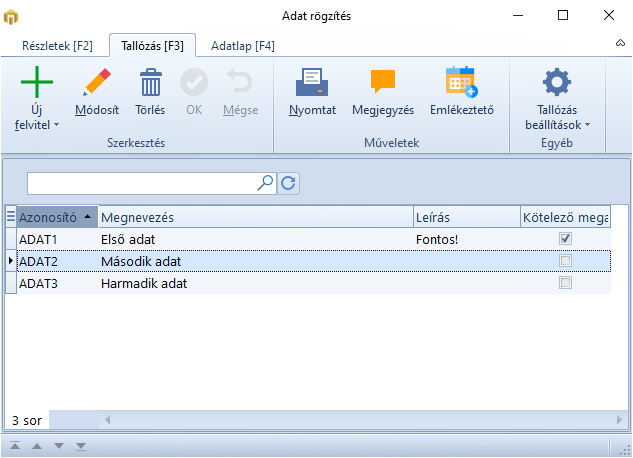The image size is (633, 458).
Task: Expand the Tallózás beállítások dropdown
Action: [557, 118]
